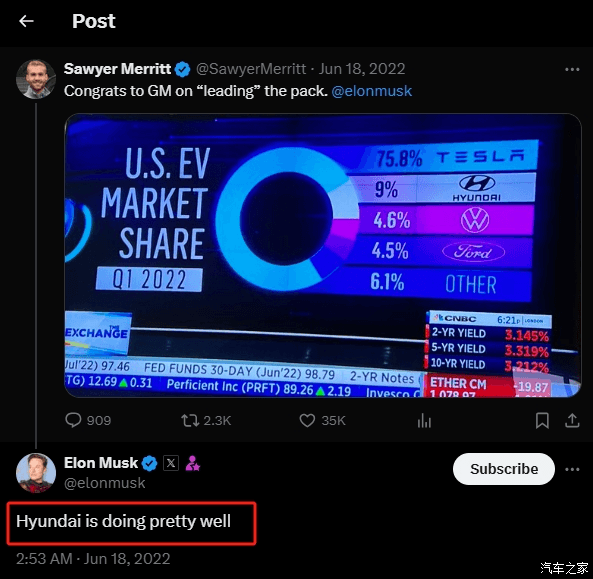Screen dimensions: 593x579
Task: Click the Sawyer Merritt display name
Action: (x=117, y=69)
